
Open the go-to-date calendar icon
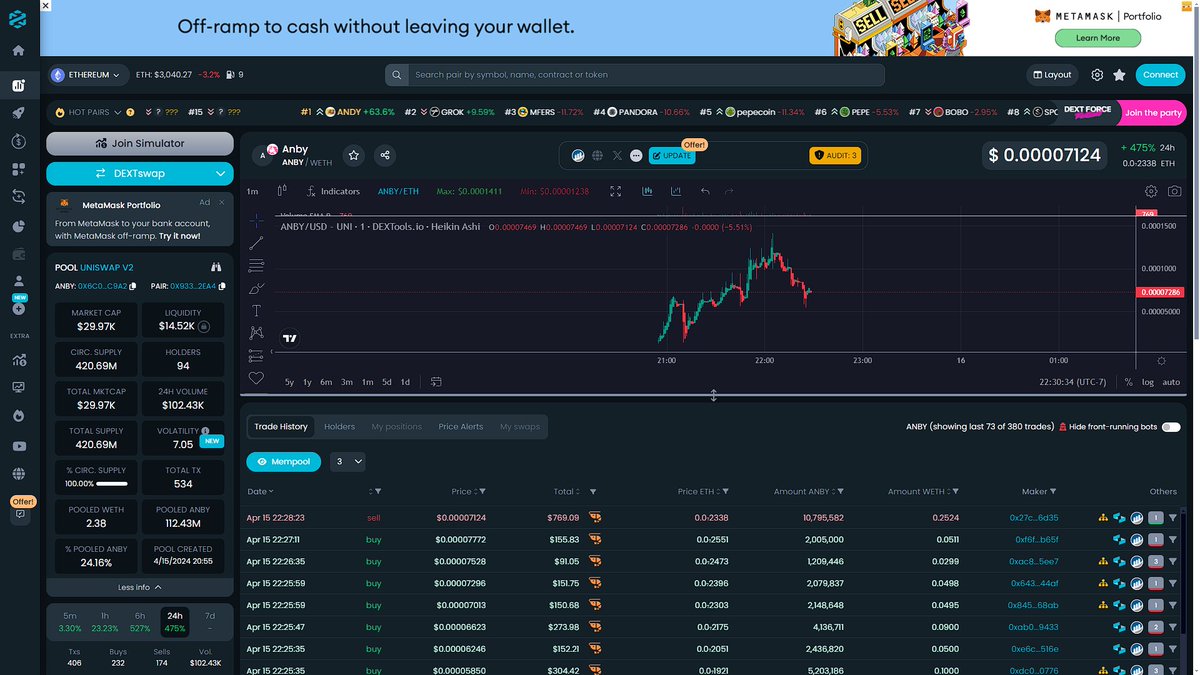click(x=436, y=381)
